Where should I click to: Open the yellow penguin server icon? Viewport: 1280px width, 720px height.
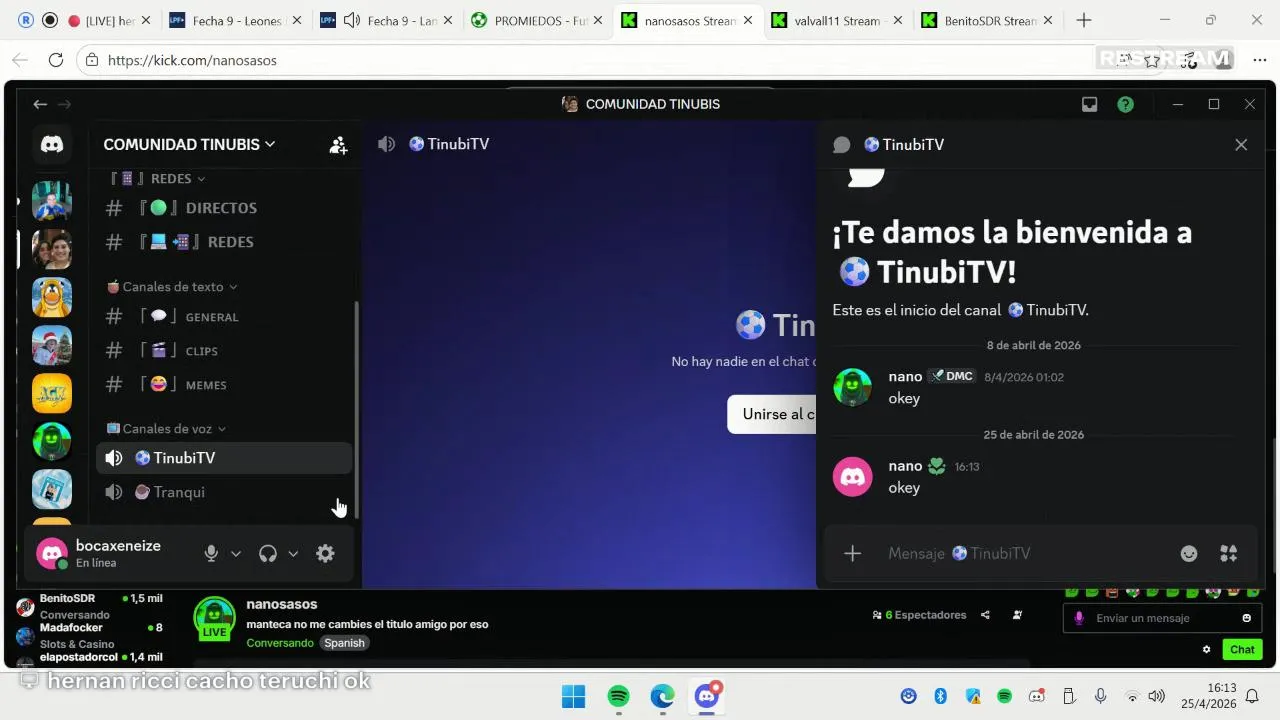52,297
